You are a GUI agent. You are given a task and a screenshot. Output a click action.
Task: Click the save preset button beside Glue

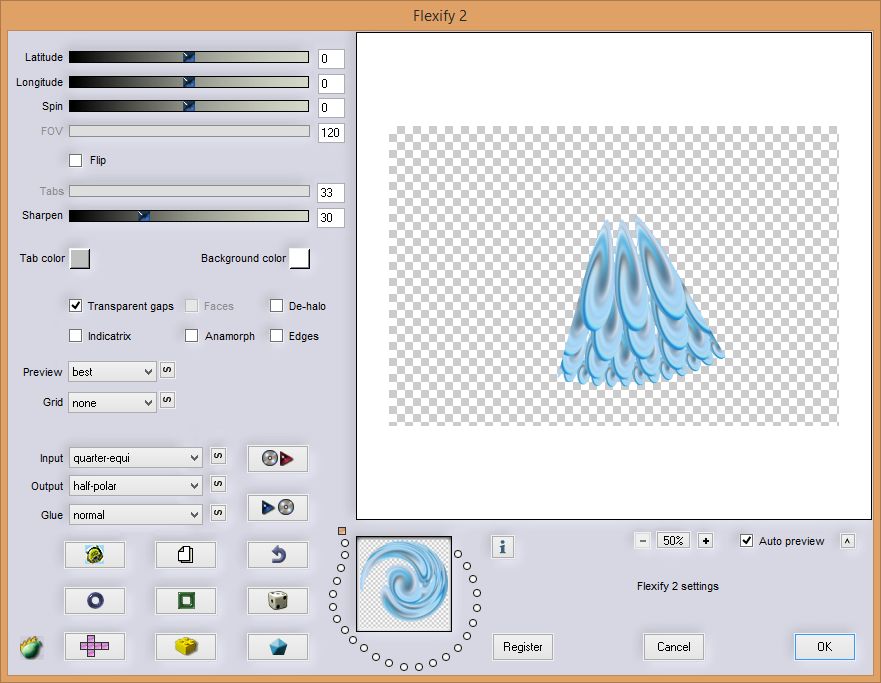click(278, 508)
